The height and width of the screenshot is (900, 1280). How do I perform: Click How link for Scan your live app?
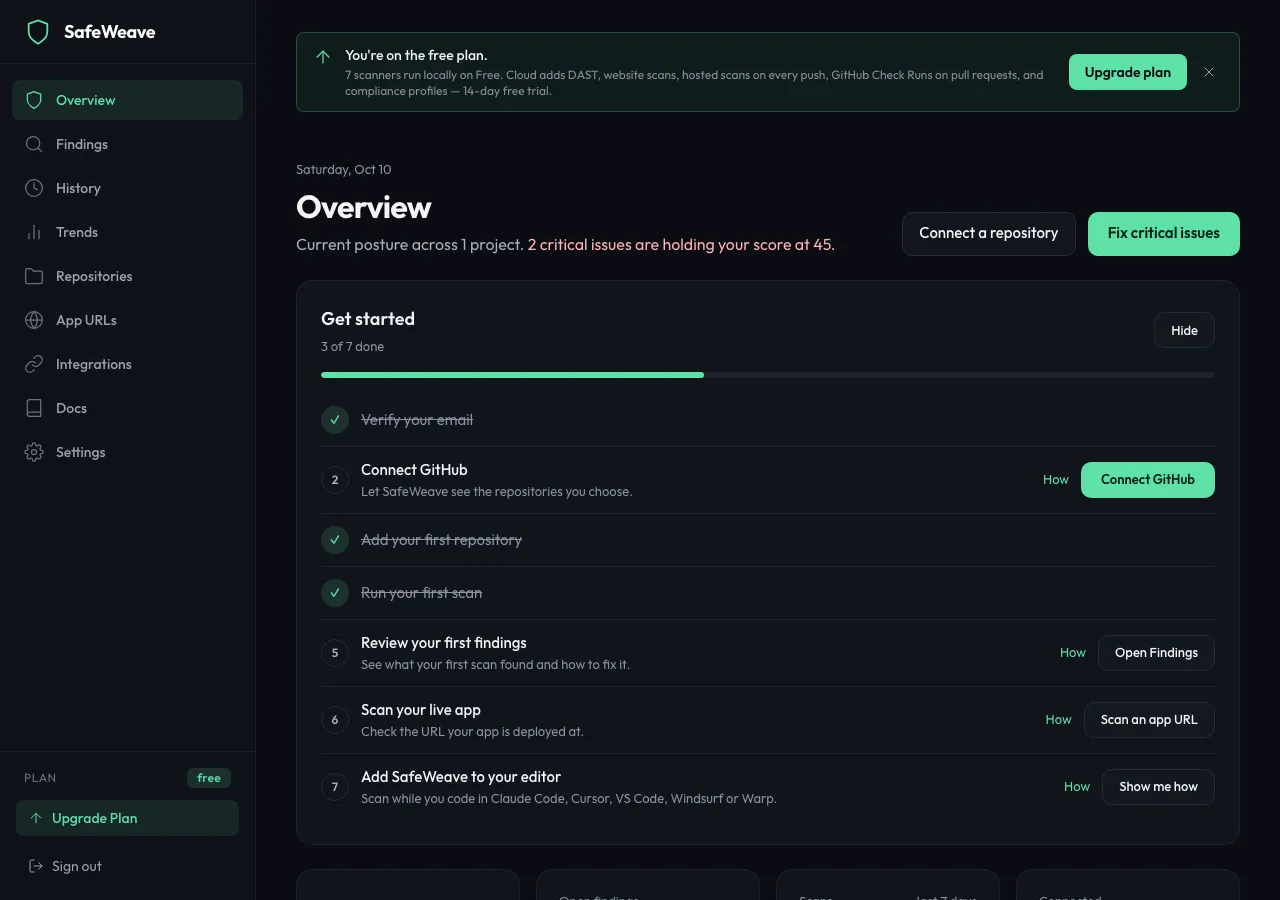[x=1058, y=720]
